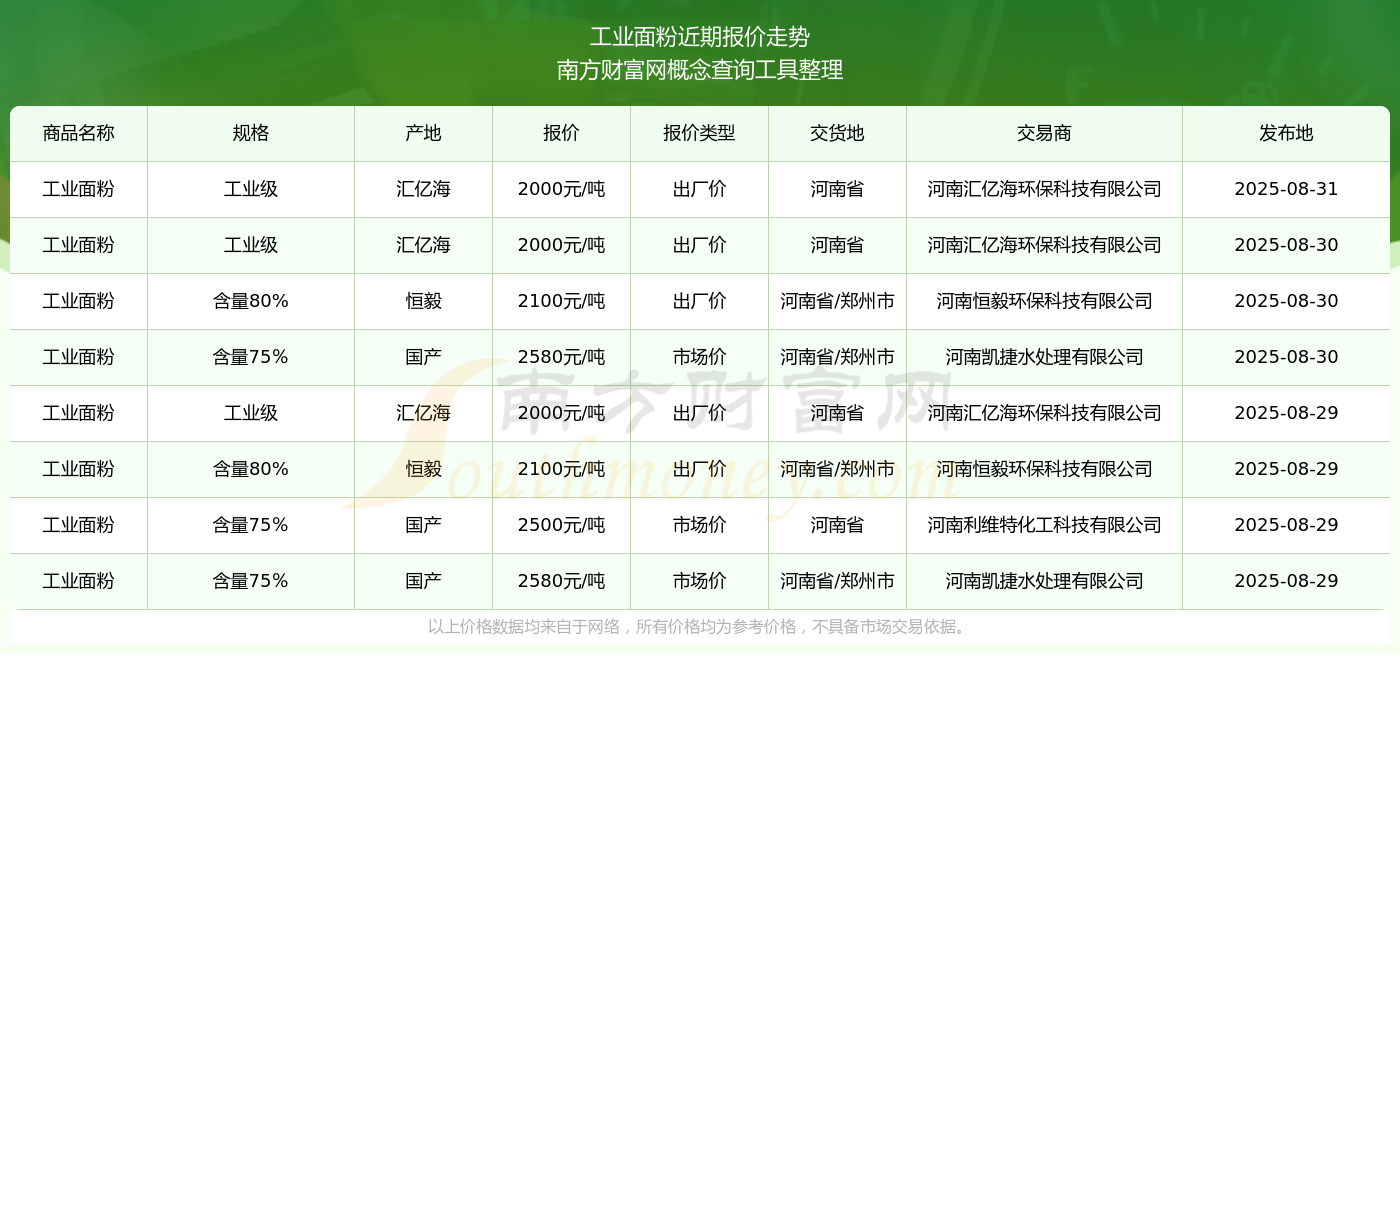Image resolution: width=1400 pixels, height=1205 pixels.
Task: Click 河南汇亿海环保科技有限公司 in the 2025-08-29 row
Action: click(1045, 413)
